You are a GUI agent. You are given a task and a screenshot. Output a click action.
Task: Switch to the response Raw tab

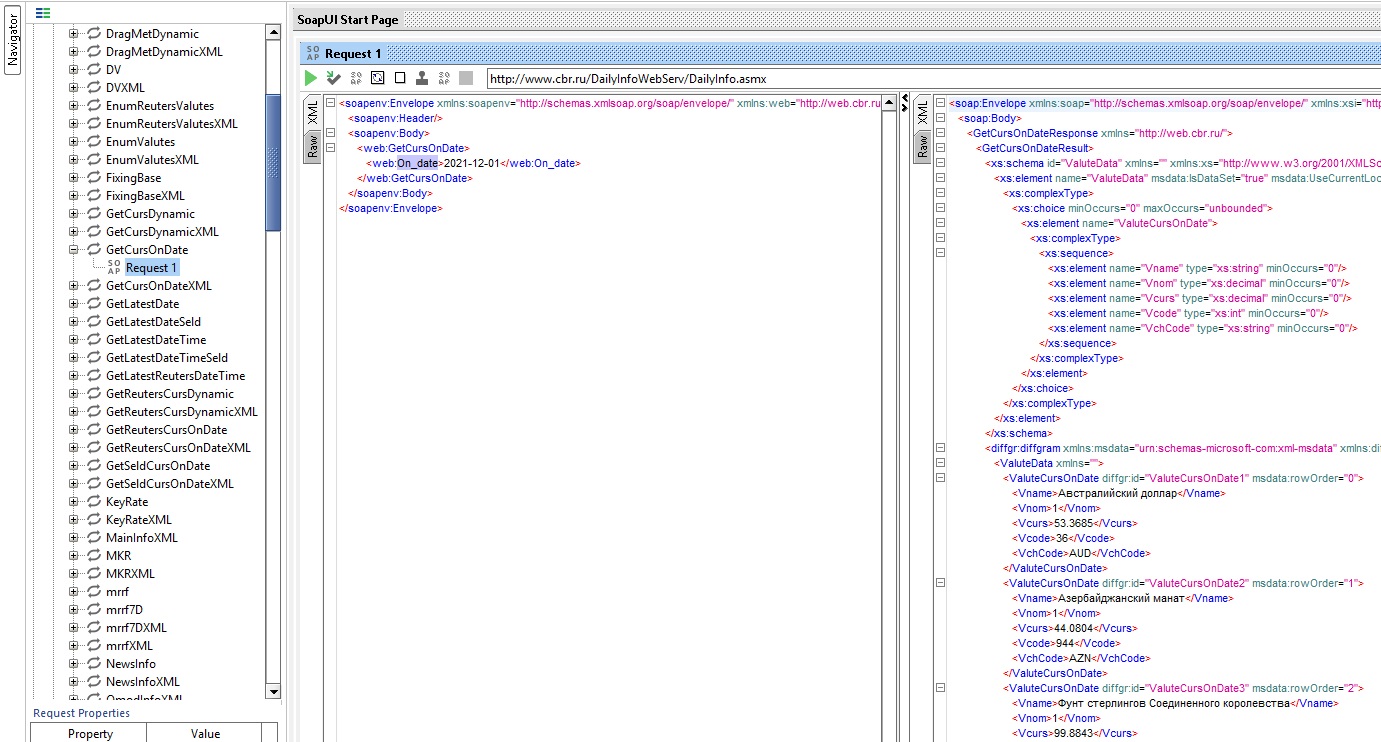tap(923, 148)
